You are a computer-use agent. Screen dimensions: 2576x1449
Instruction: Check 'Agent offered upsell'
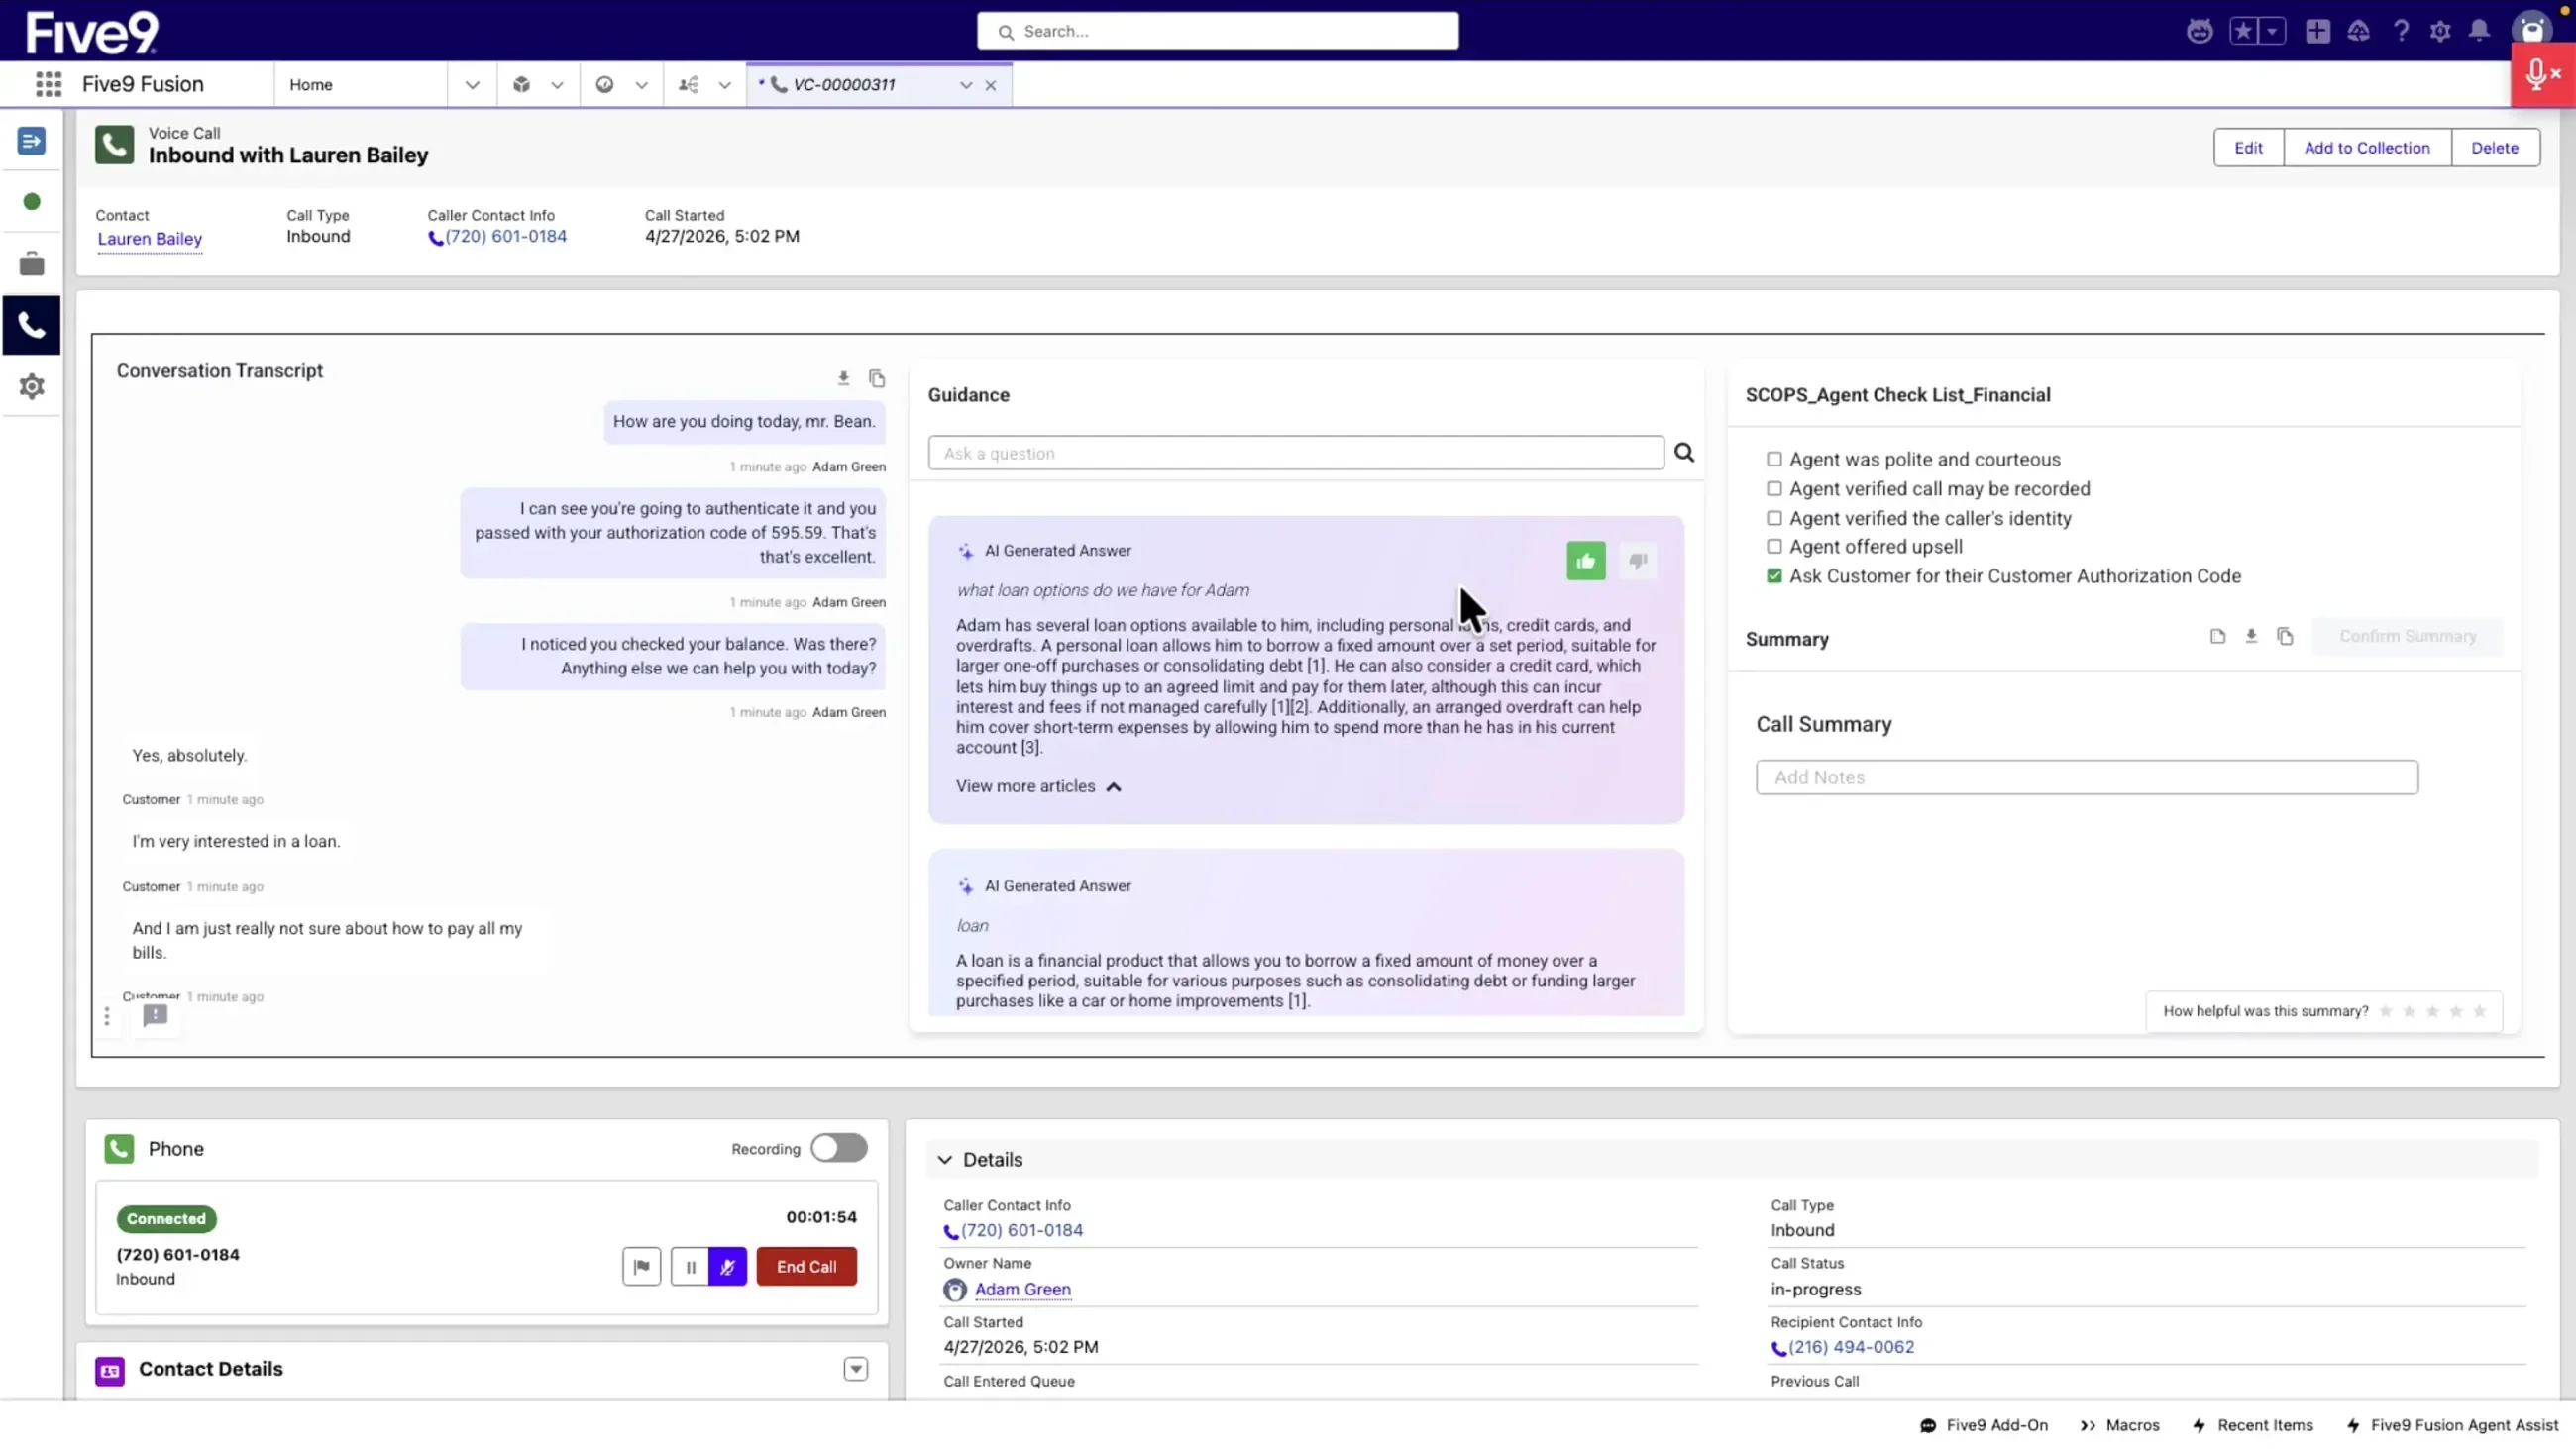1774,546
